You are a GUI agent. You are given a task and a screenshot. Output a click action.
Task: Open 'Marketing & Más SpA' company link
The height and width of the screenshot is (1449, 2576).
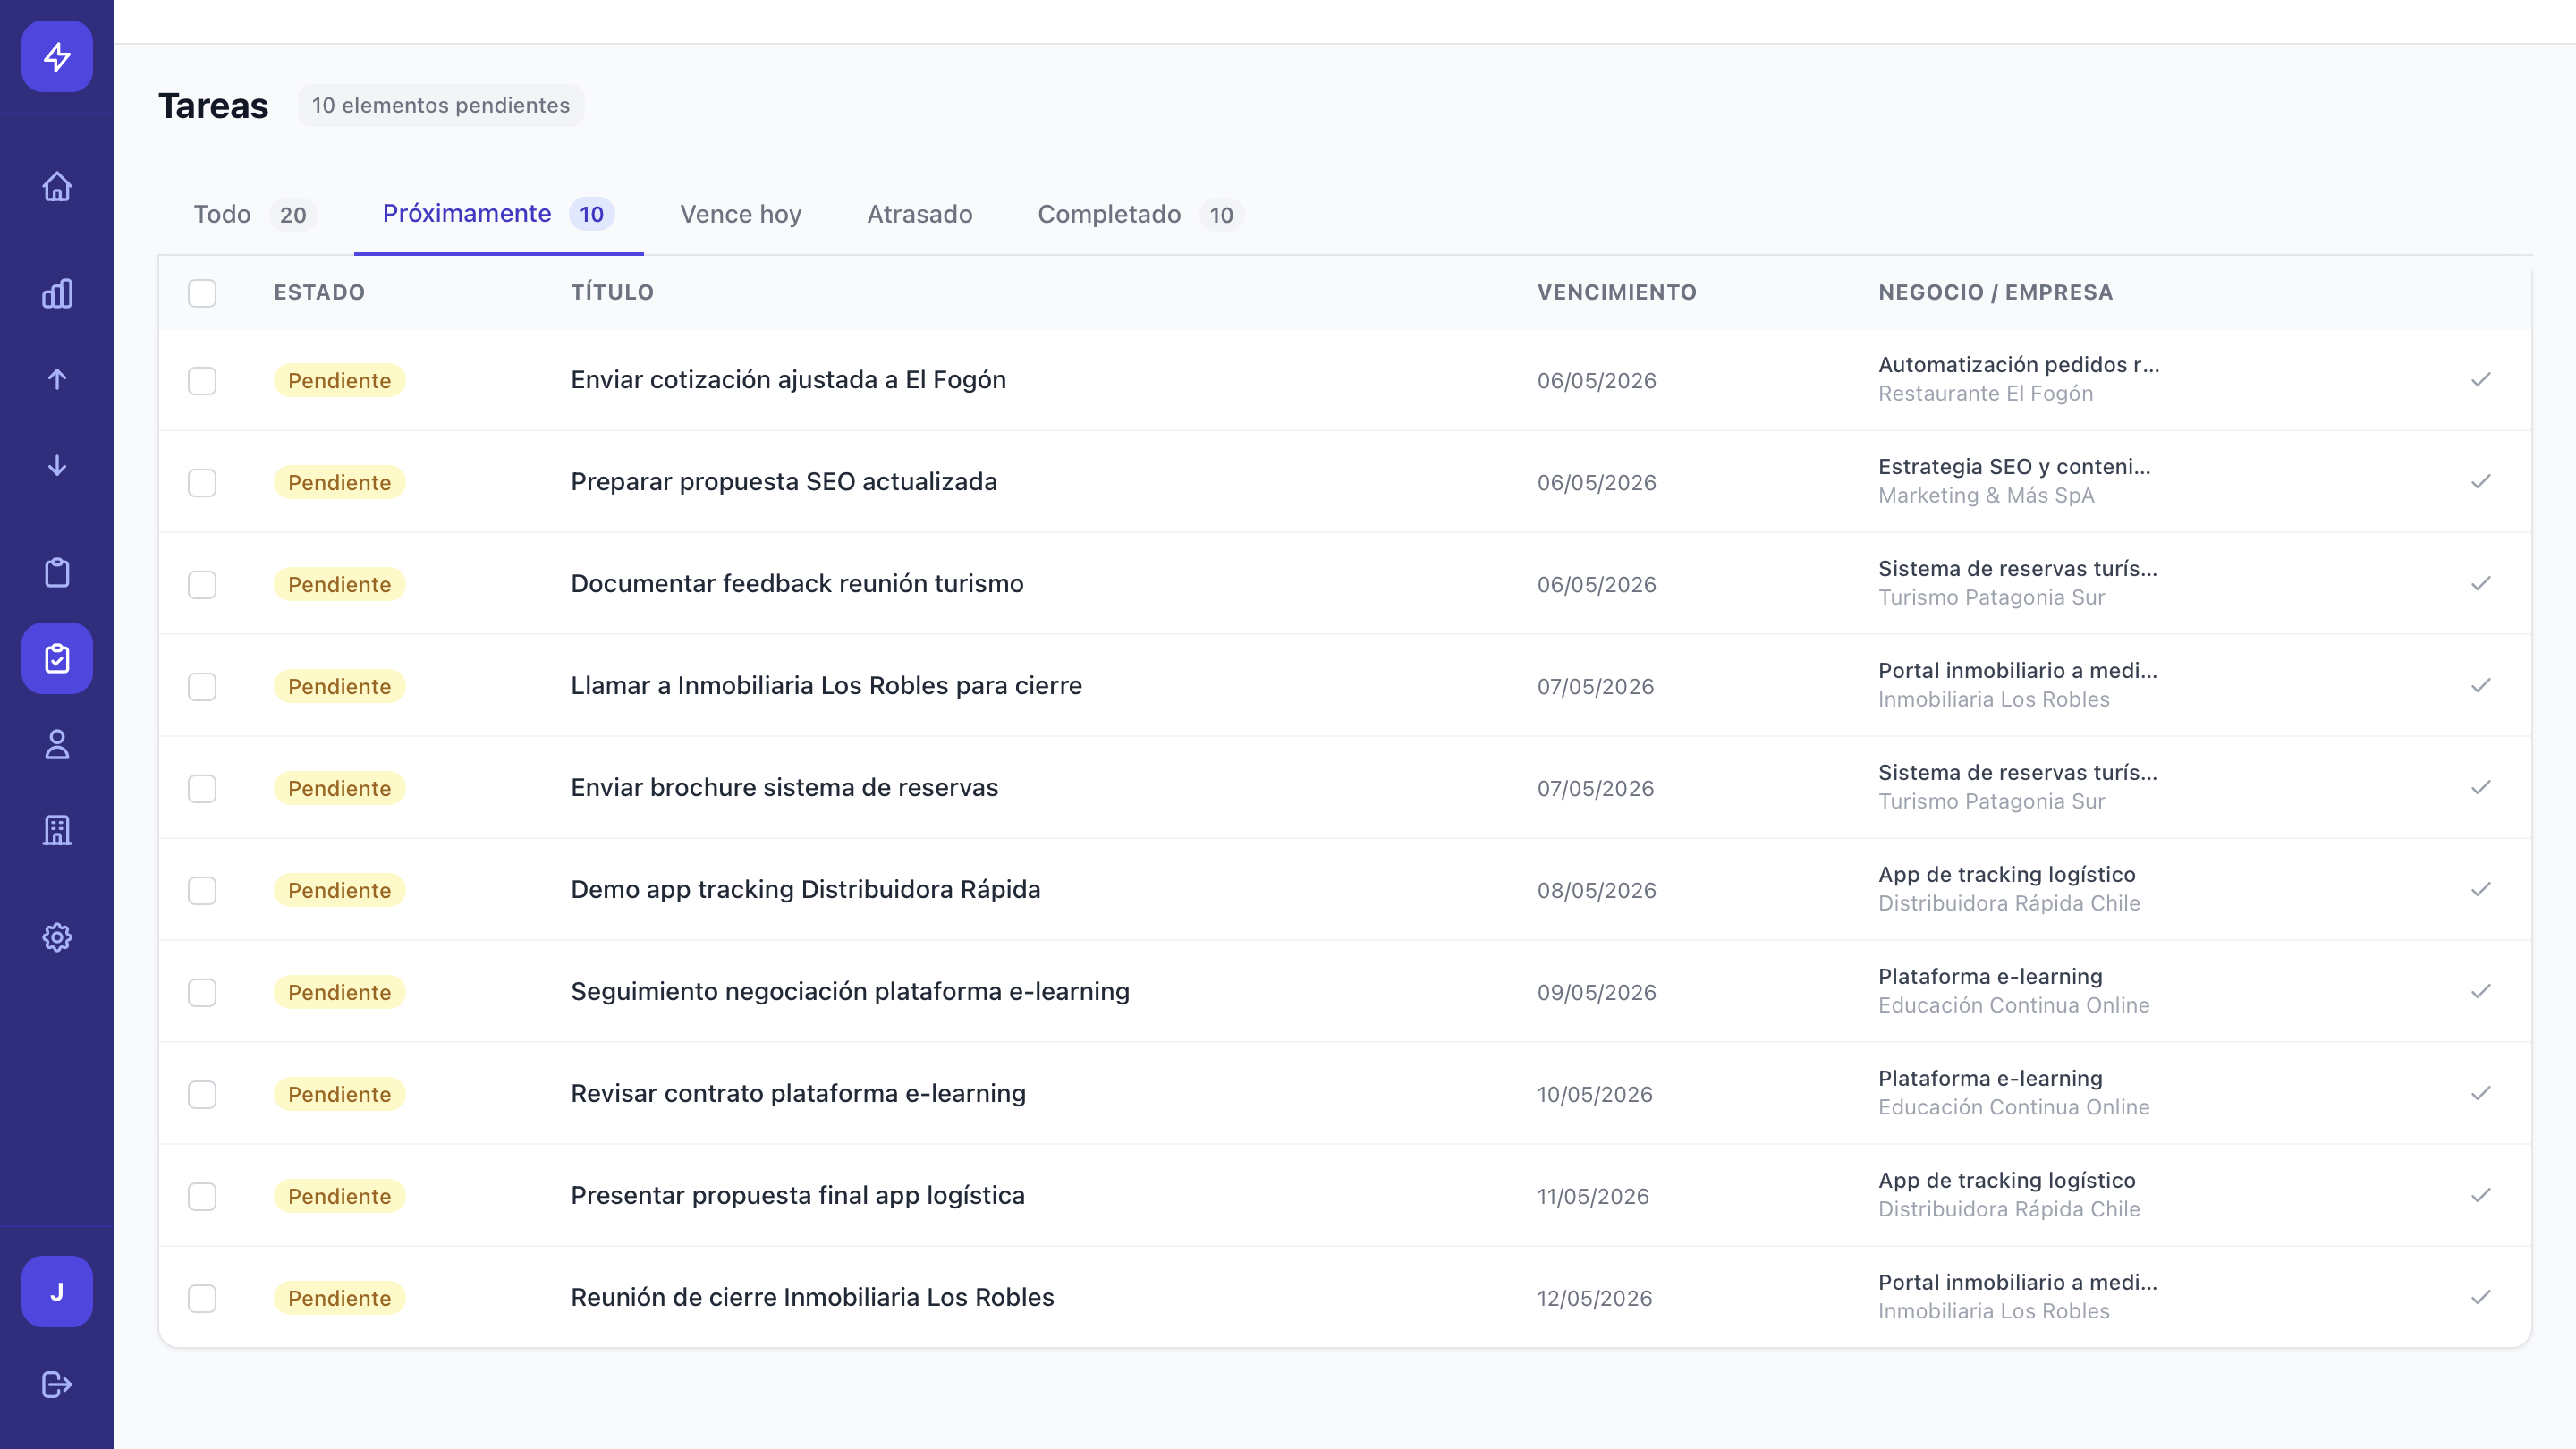click(x=1985, y=496)
